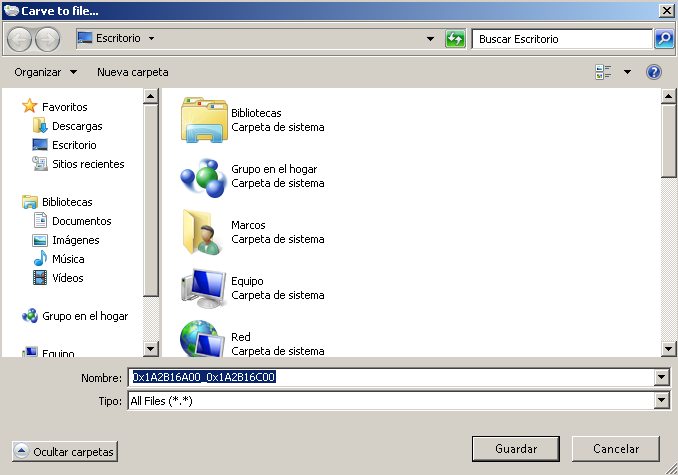Open the help question mark icon
The height and width of the screenshot is (475, 678).
pos(654,72)
